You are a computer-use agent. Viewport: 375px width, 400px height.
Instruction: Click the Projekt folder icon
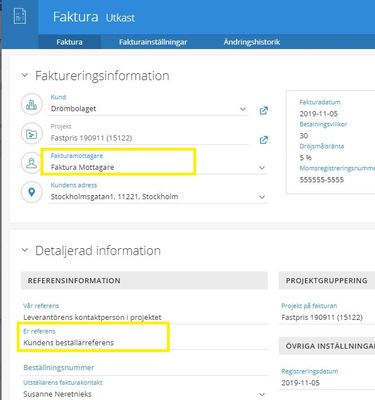tap(32, 134)
